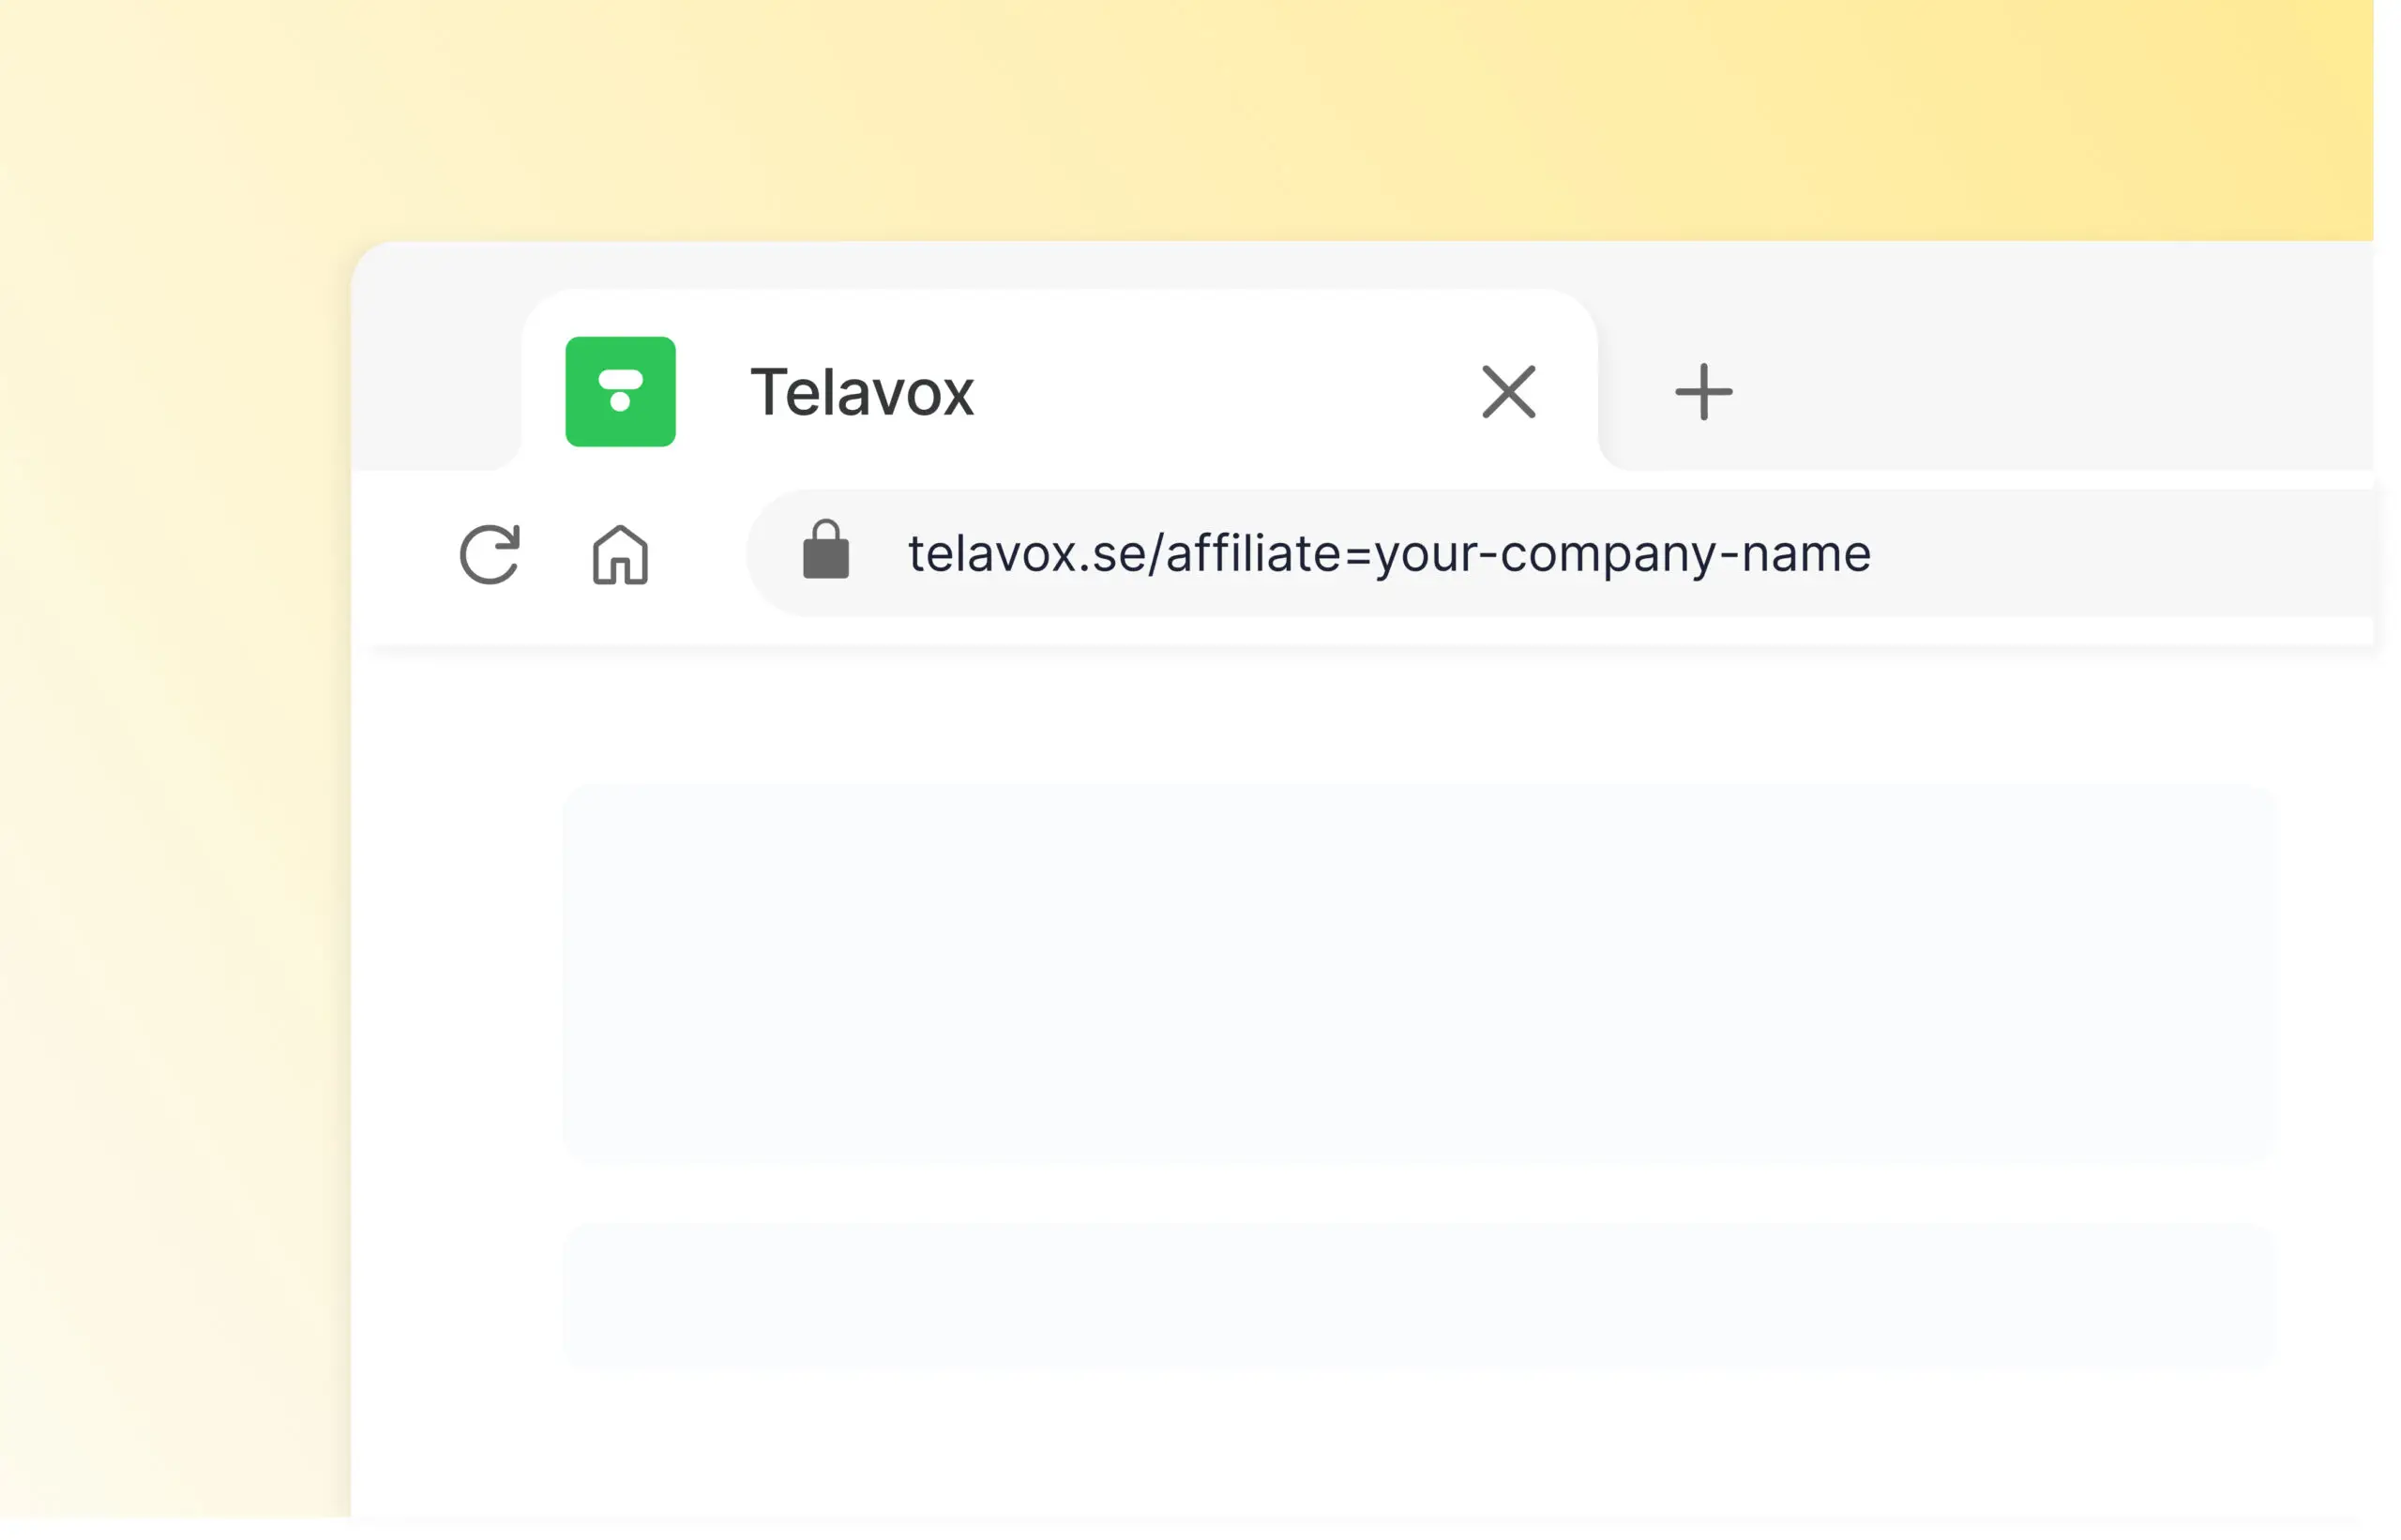Viewport: 2401px width, 1540px height.
Task: Click the empty tab strip right of the plus
Action: (x=2050, y=391)
